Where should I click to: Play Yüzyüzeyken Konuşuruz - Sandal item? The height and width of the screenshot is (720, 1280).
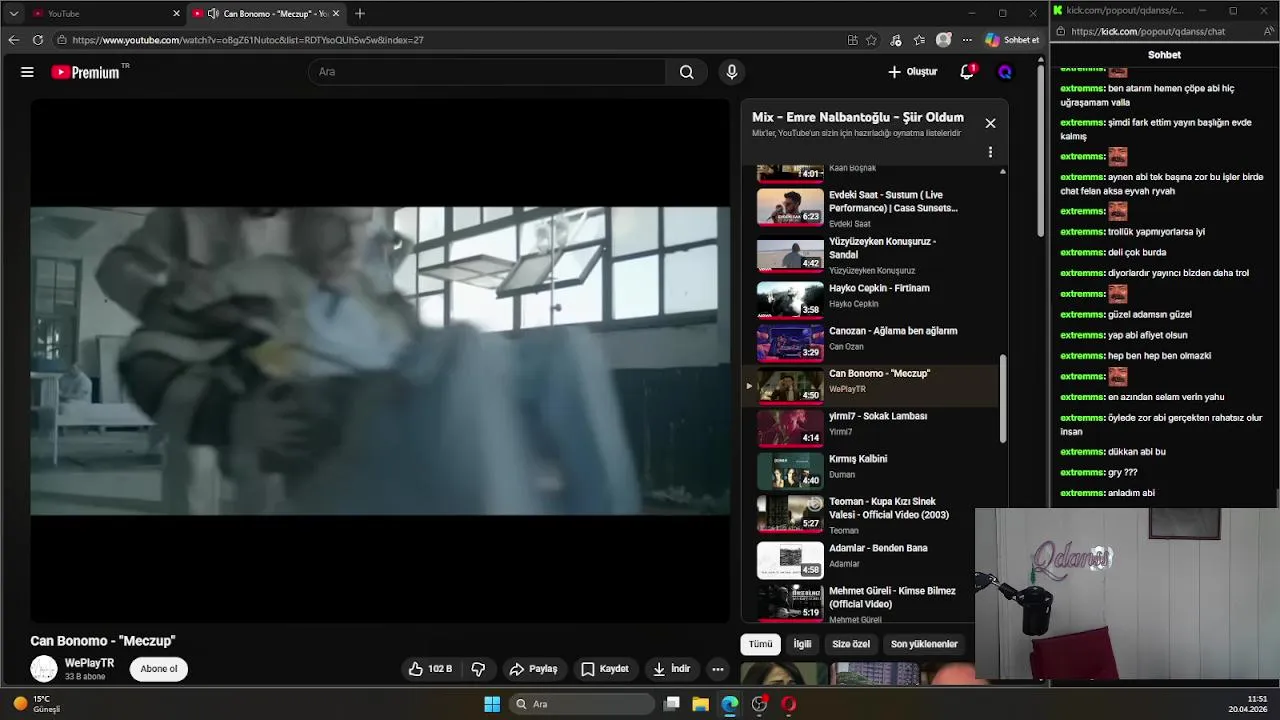tap(870, 255)
